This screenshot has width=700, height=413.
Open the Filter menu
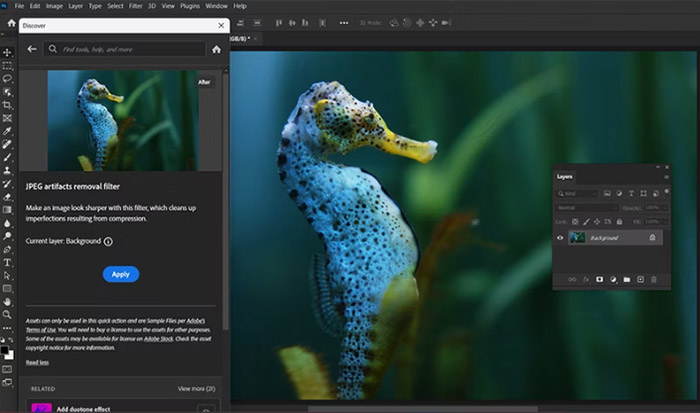click(x=135, y=6)
